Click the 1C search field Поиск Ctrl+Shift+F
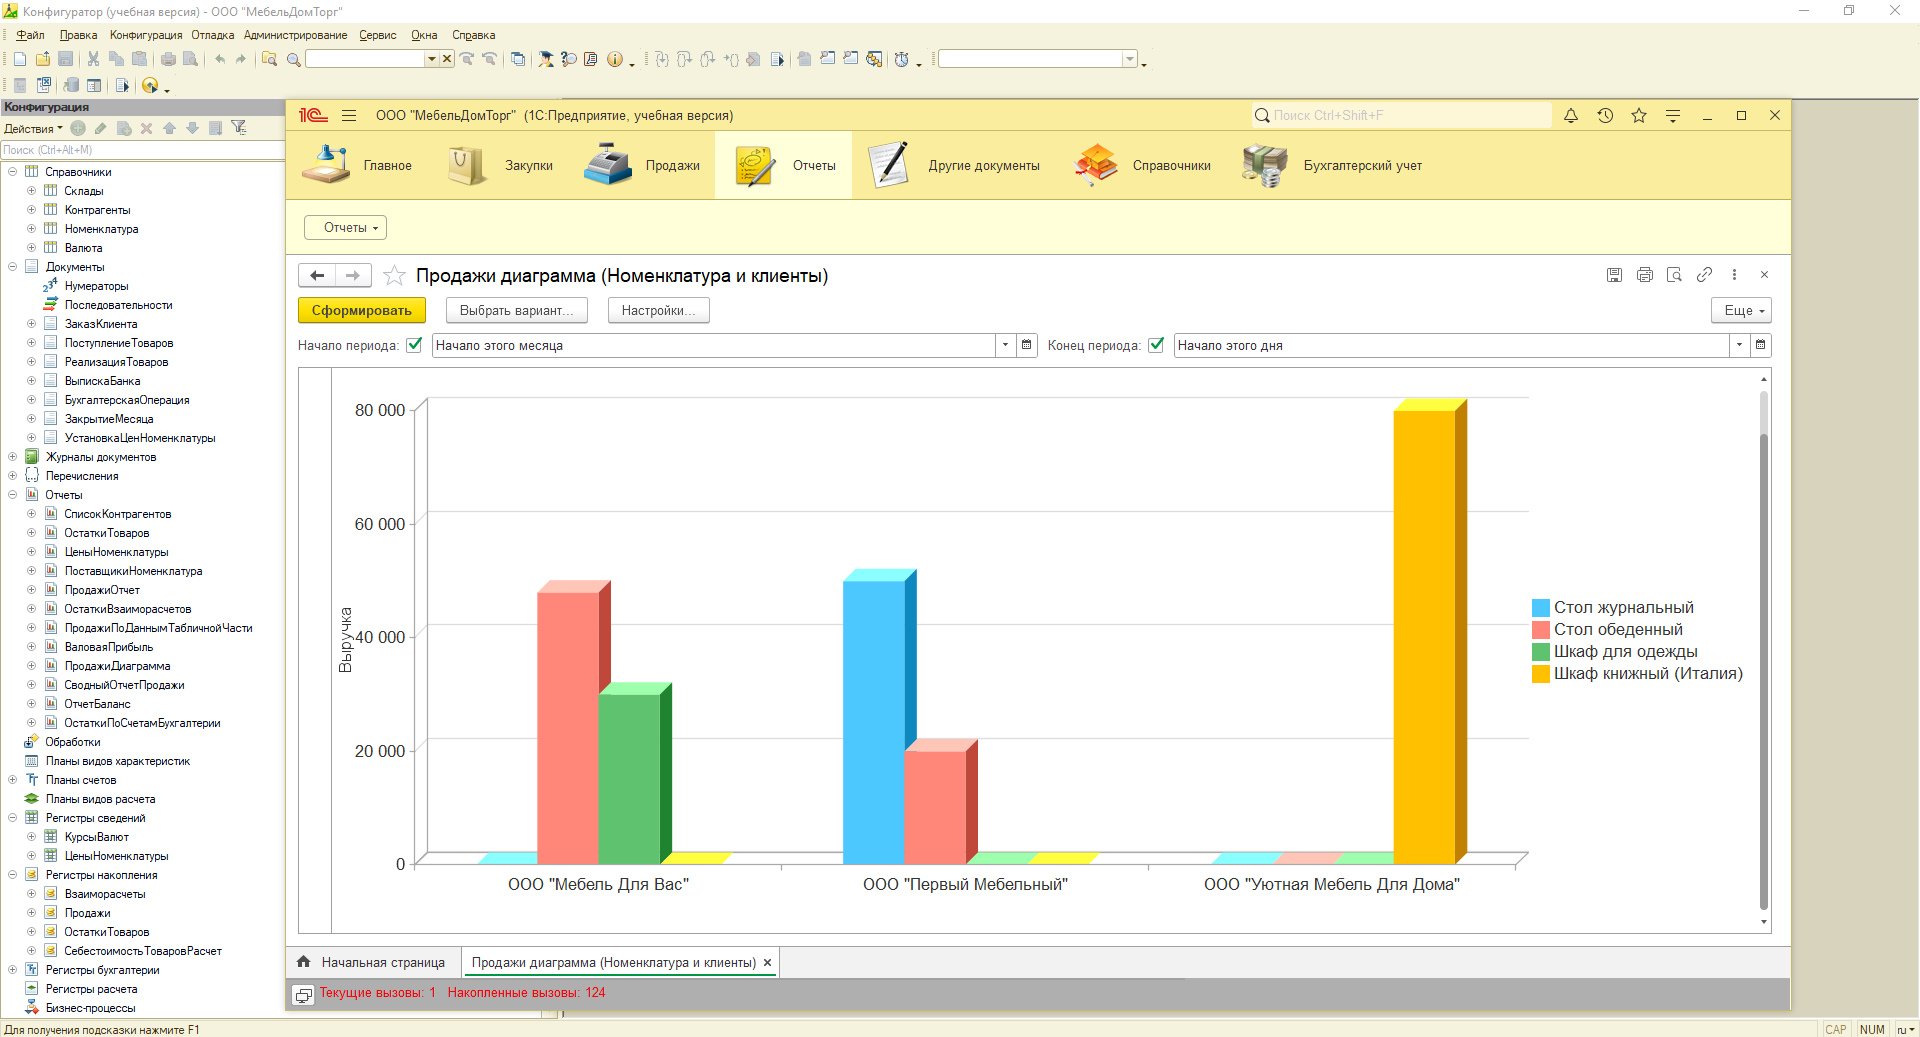Viewport: 1920px width, 1037px height. pos(1401,116)
